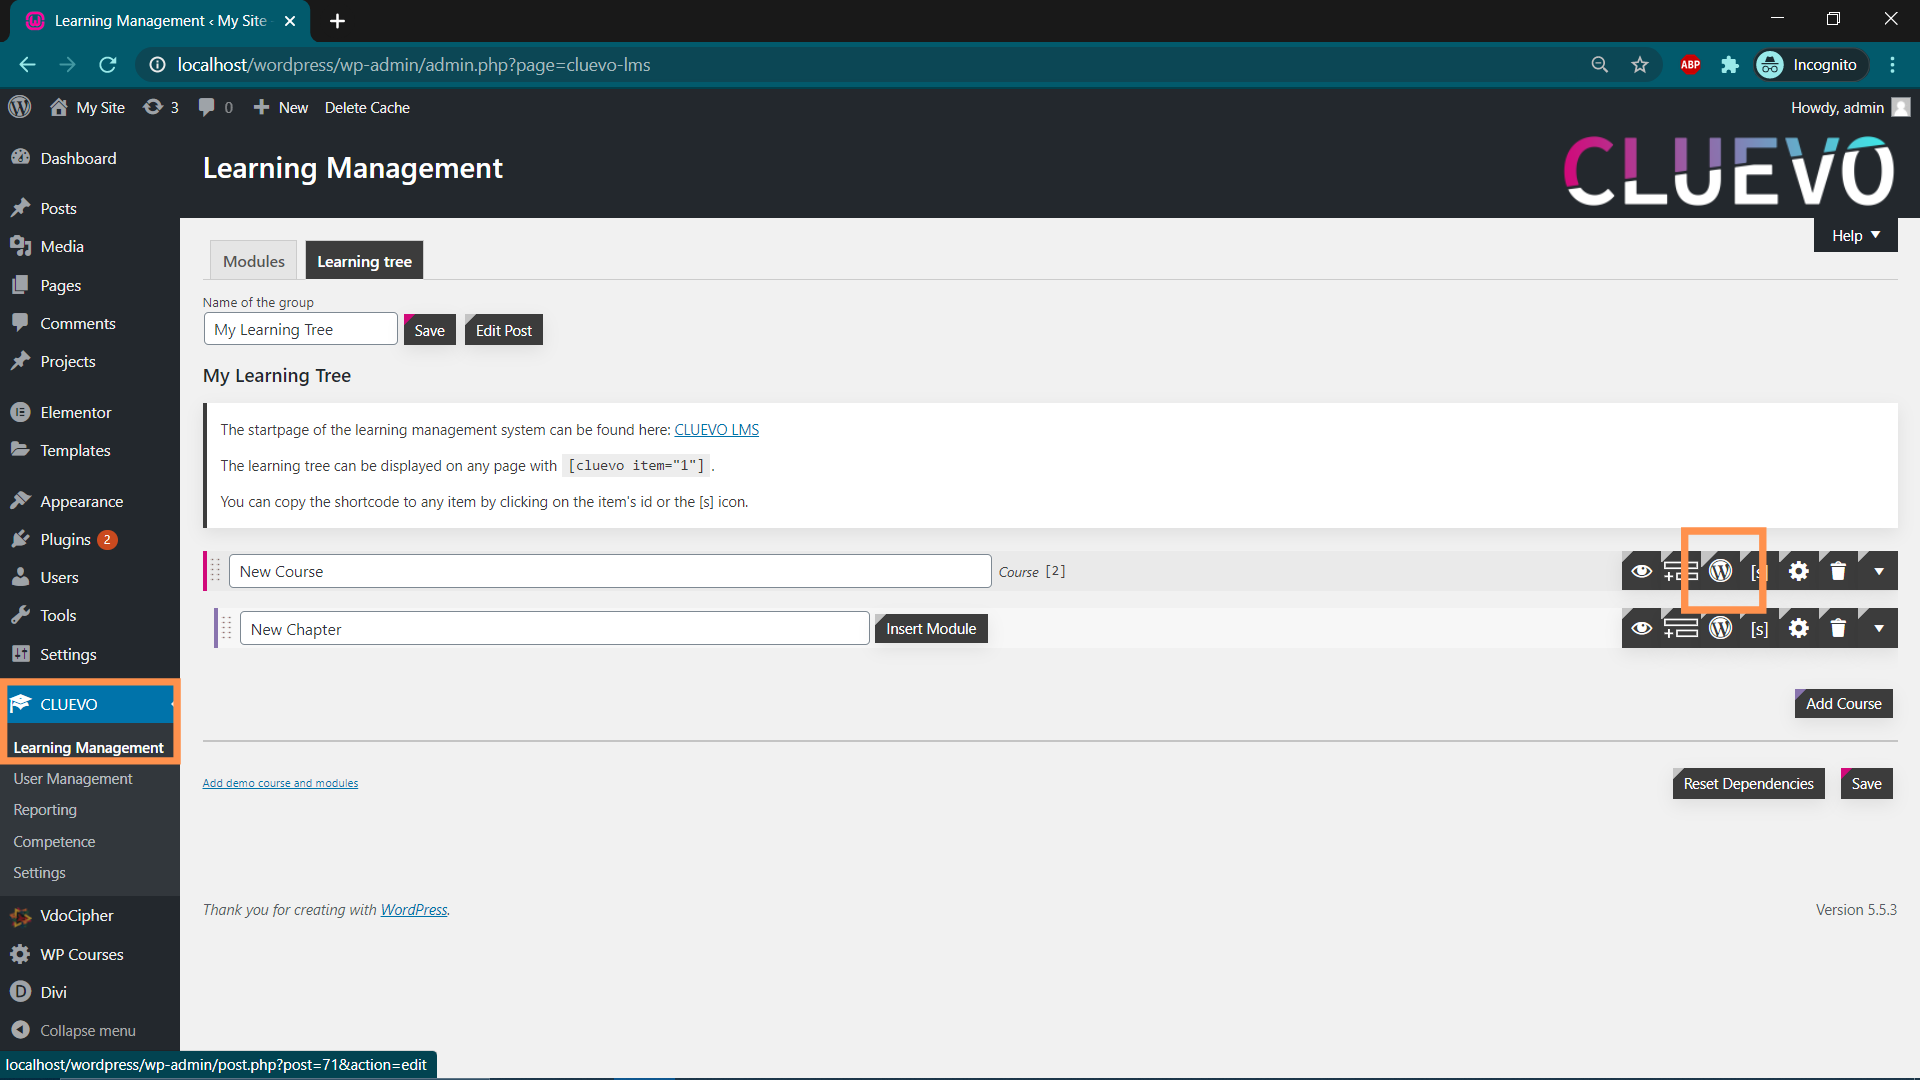
Task: Delete New Chapter with trash icon
Action: tap(1838, 628)
